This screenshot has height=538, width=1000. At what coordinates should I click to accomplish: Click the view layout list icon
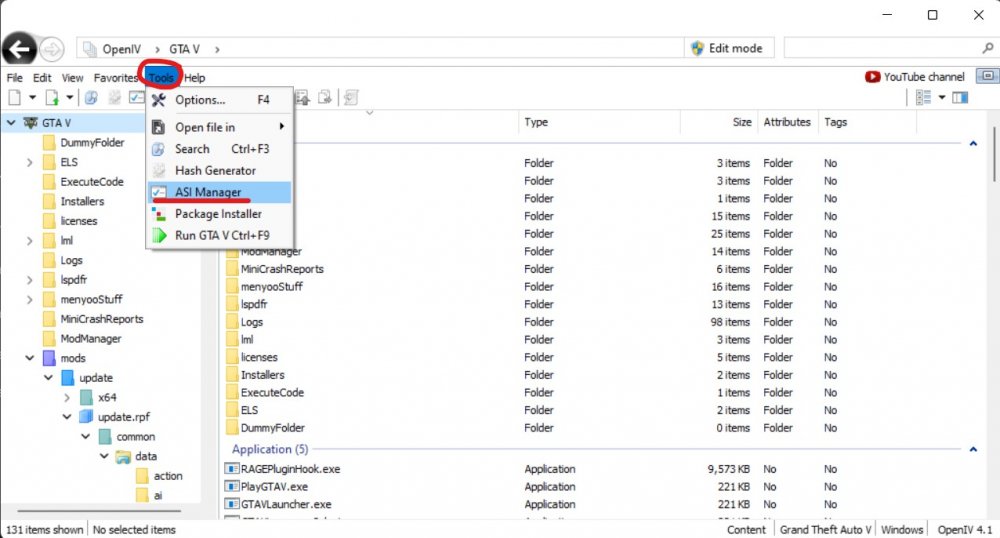pos(923,98)
